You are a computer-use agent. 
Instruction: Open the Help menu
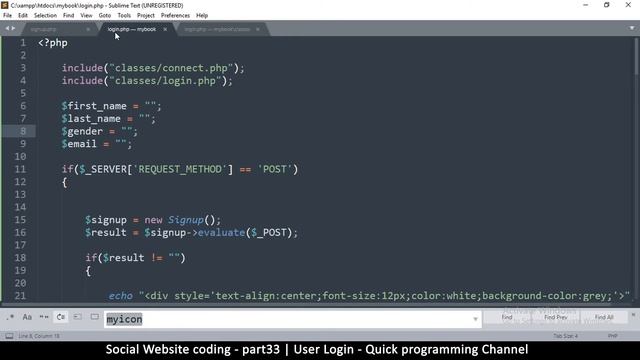click(x=202, y=16)
